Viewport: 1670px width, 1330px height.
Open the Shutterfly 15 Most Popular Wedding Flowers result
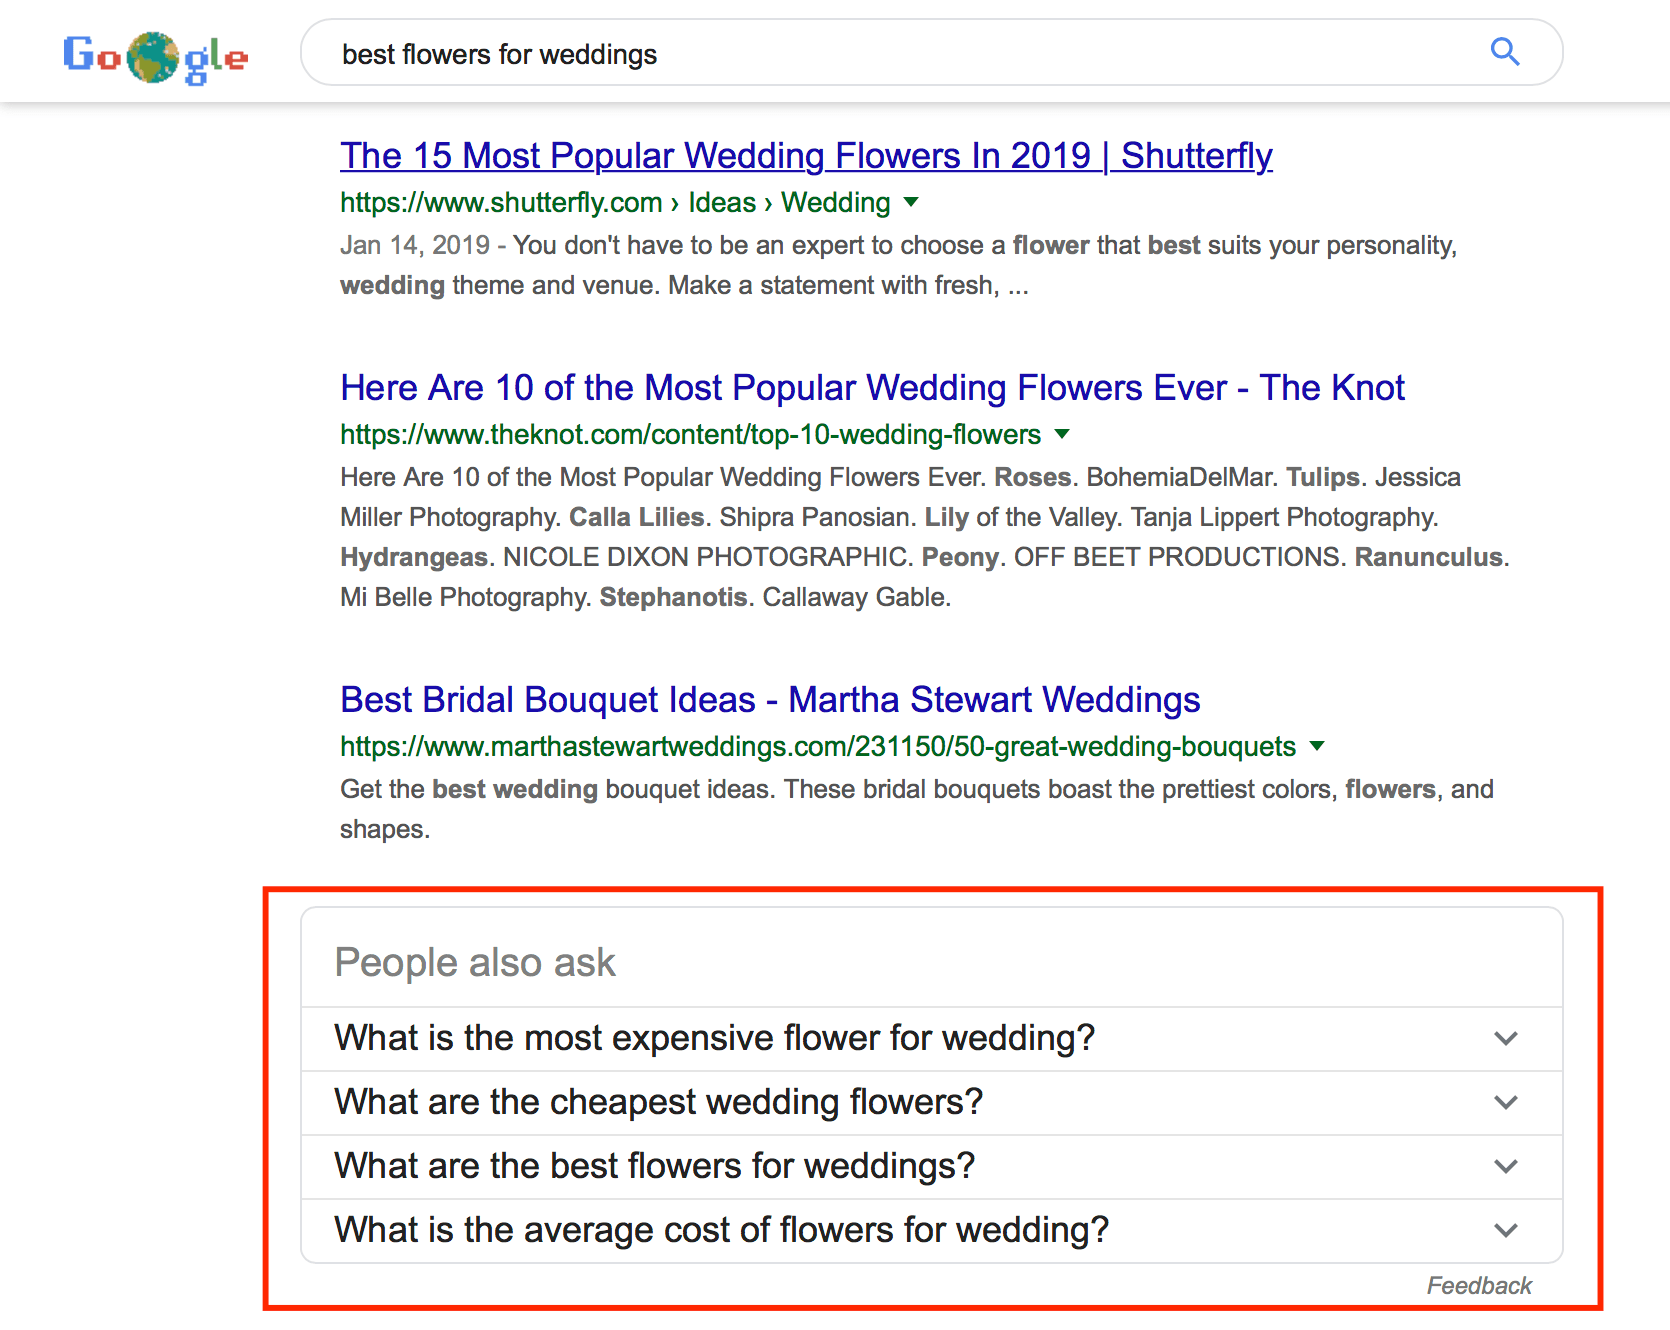[806, 156]
